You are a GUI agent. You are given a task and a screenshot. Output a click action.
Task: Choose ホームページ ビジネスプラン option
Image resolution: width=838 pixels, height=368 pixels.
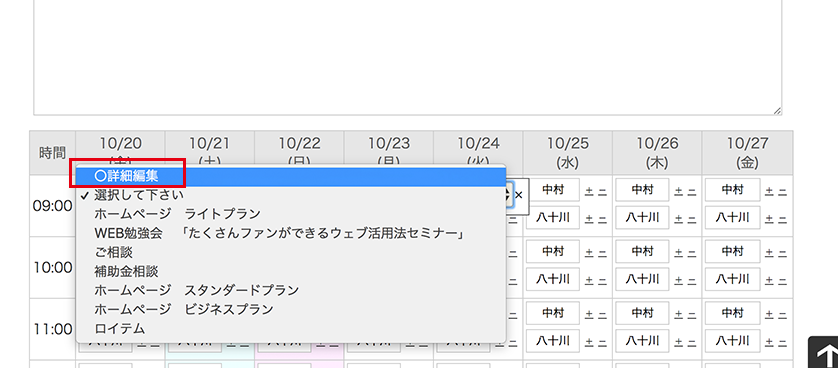[x=291, y=309]
